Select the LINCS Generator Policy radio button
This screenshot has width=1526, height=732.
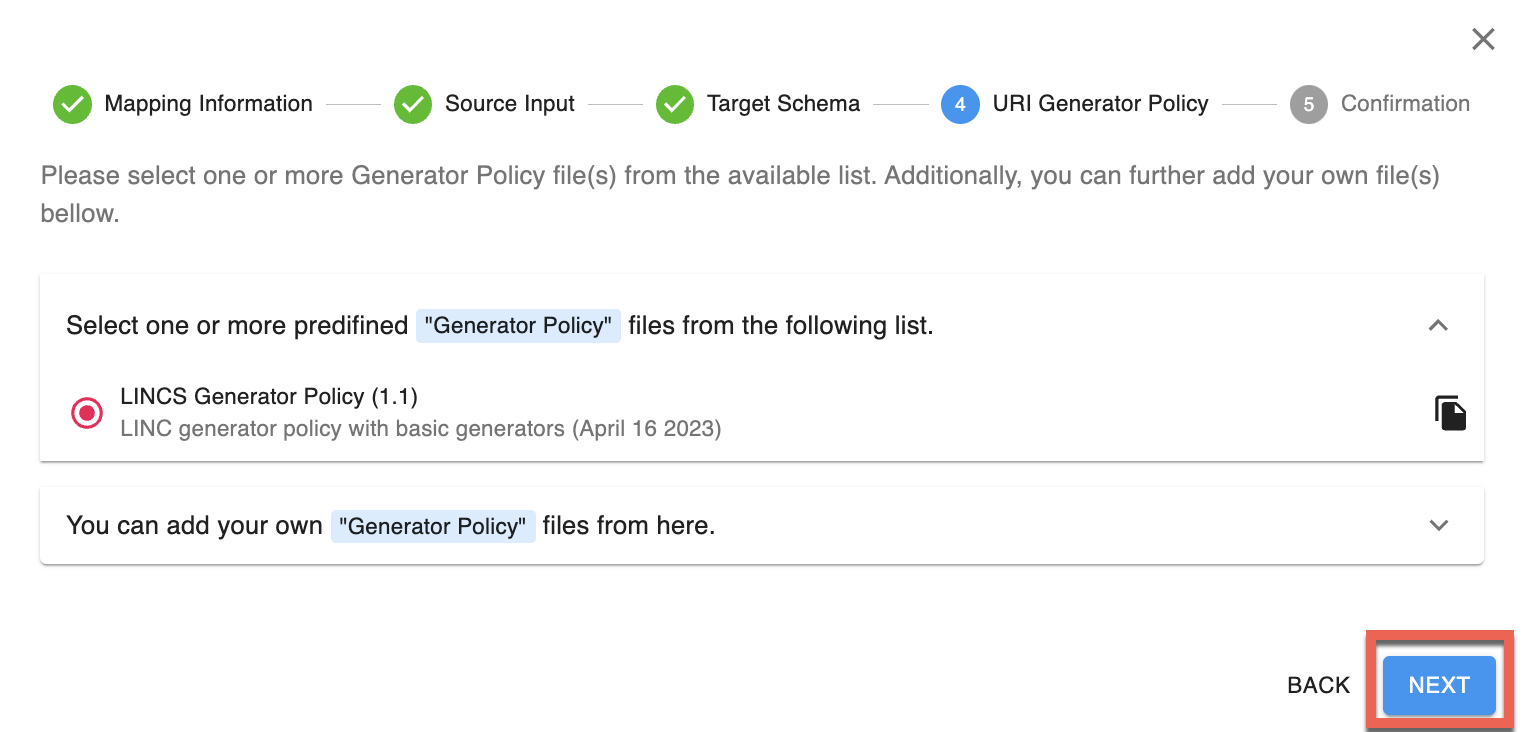click(x=87, y=412)
